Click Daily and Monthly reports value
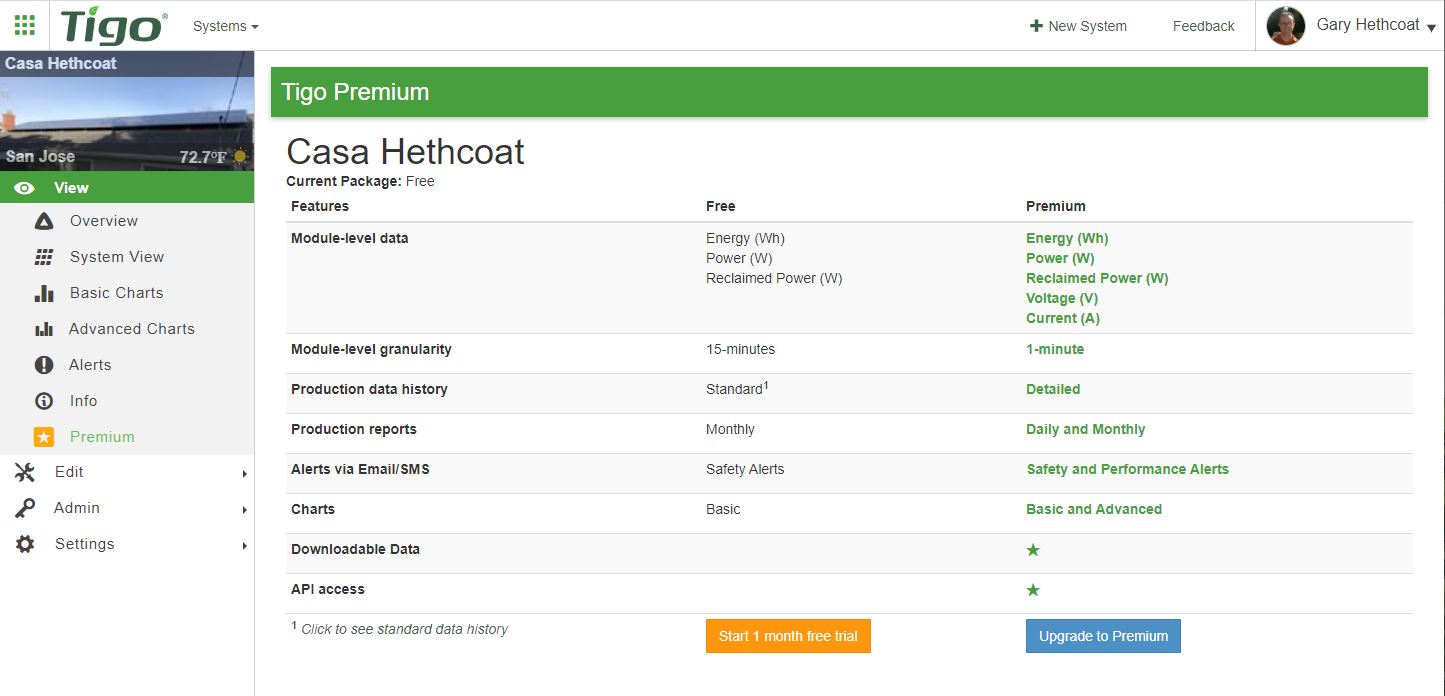This screenshot has width=1445, height=696. 1085,430
